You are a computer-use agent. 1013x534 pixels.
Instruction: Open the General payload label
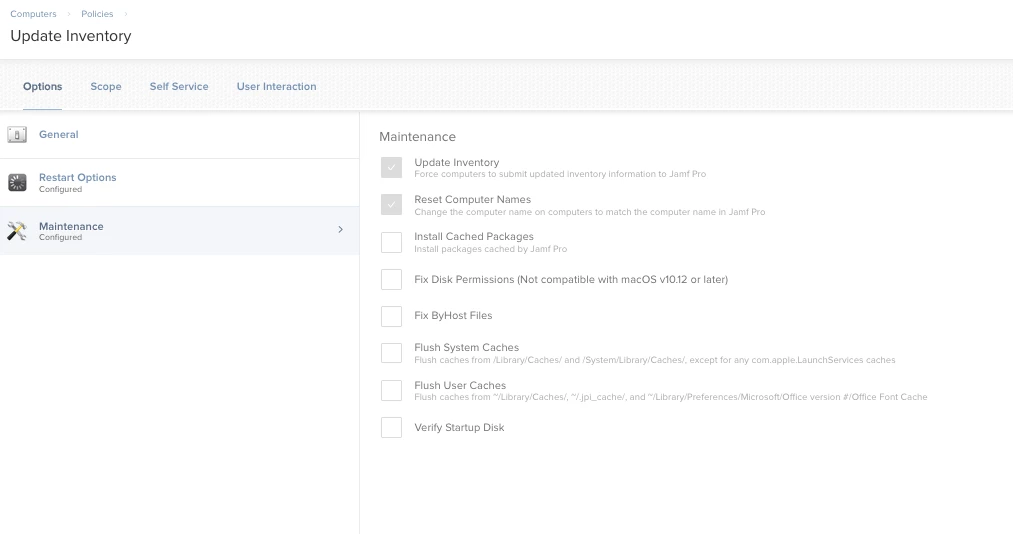59,135
